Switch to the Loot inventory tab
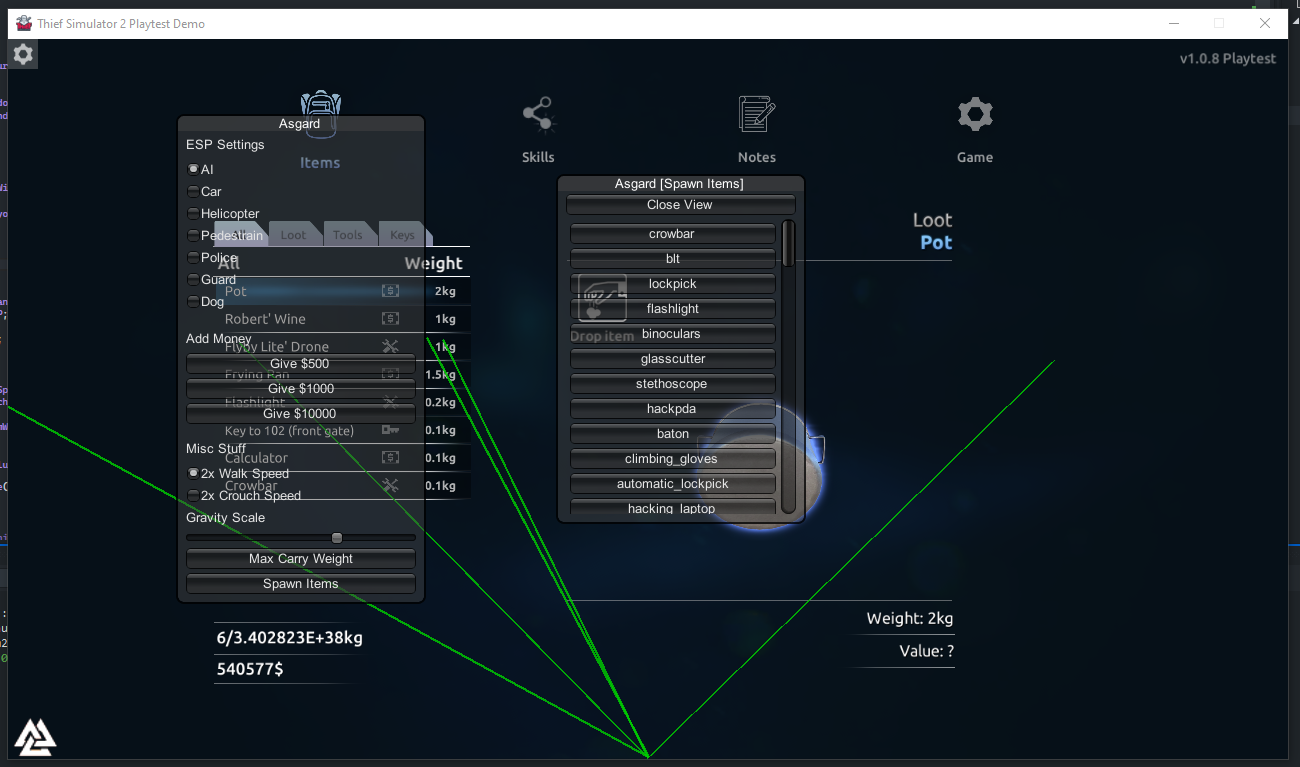The height and width of the screenshot is (767, 1300). [294, 235]
